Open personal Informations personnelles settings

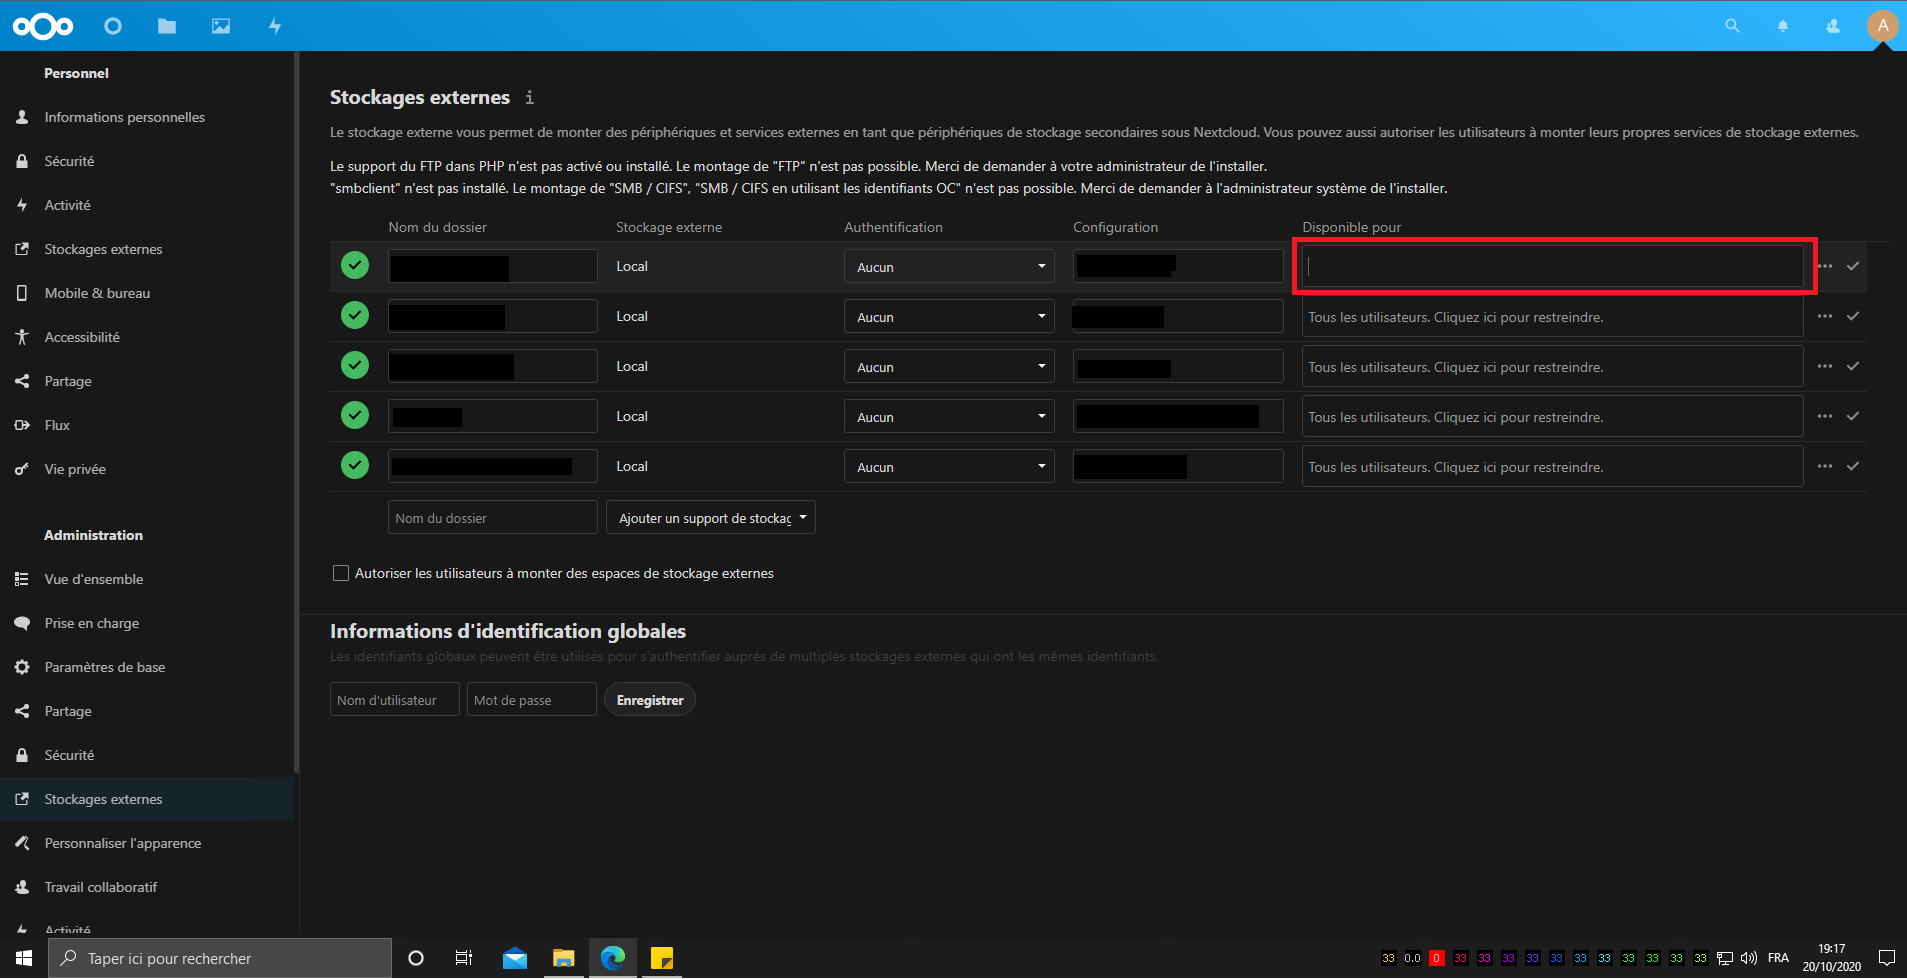[x=124, y=117]
